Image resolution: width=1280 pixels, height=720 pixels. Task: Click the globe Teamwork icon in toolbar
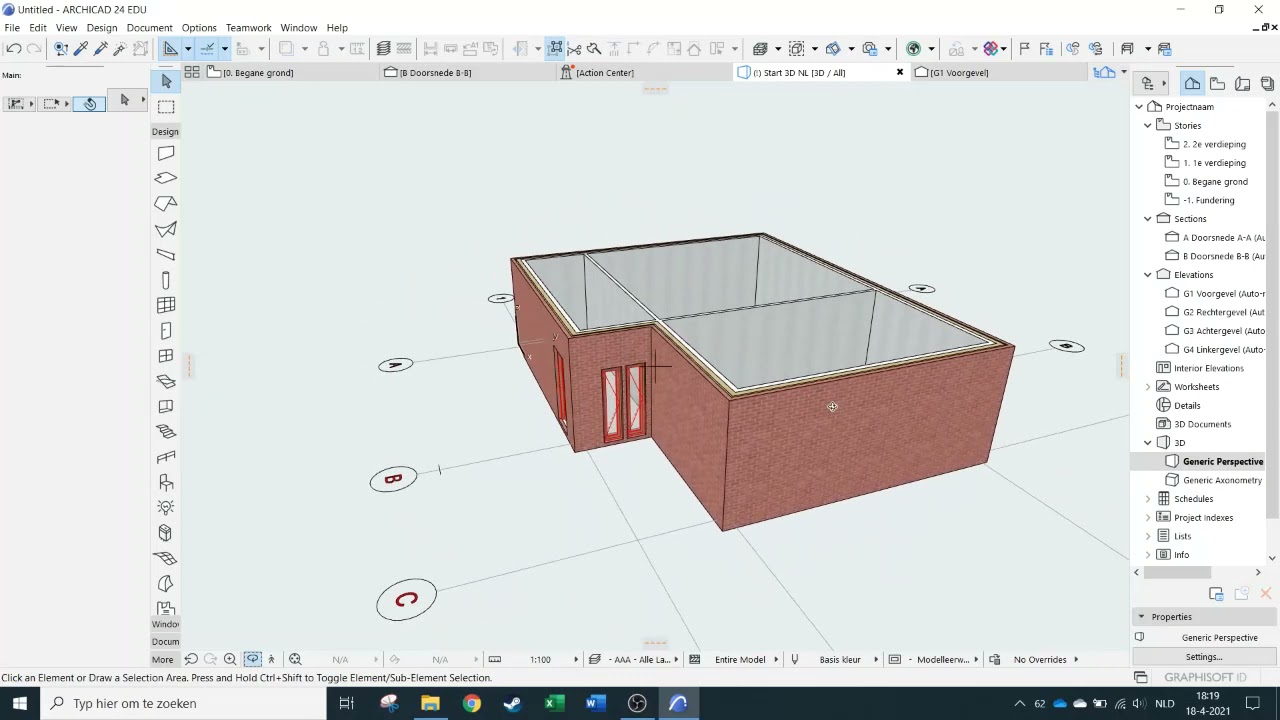click(x=913, y=48)
